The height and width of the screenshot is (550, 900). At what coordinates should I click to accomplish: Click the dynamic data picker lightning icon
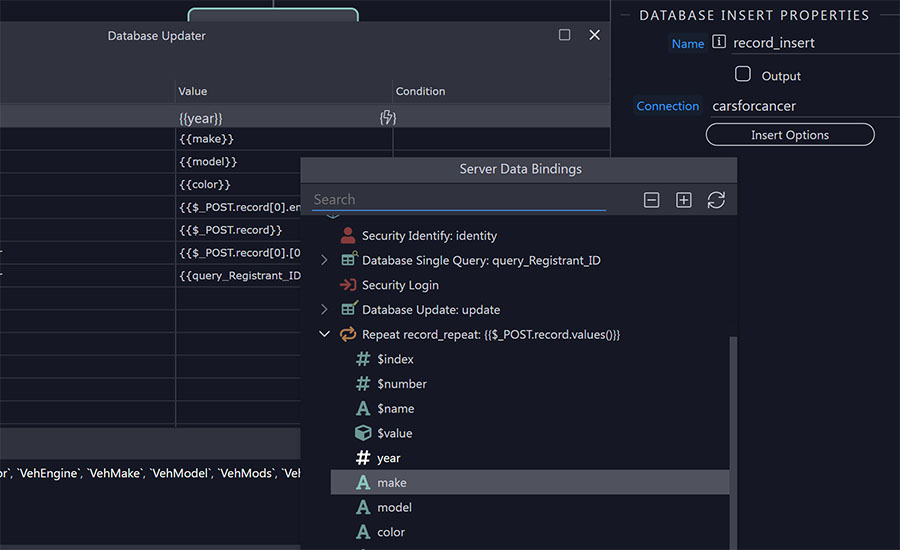387,118
